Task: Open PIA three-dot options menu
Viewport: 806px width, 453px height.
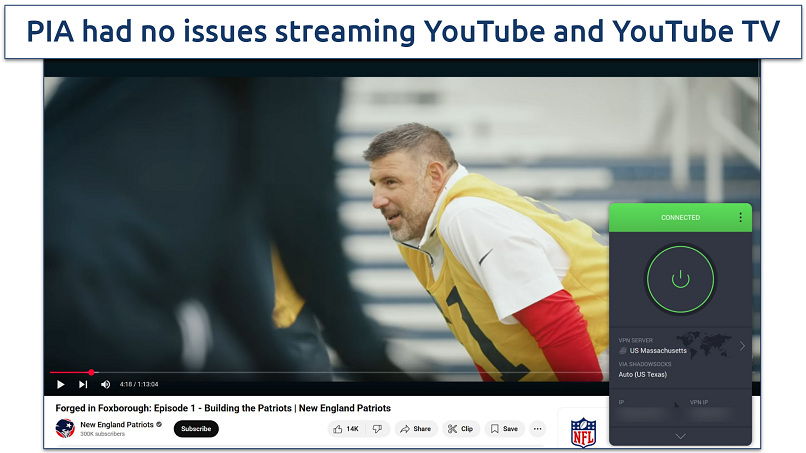Action: pos(740,218)
